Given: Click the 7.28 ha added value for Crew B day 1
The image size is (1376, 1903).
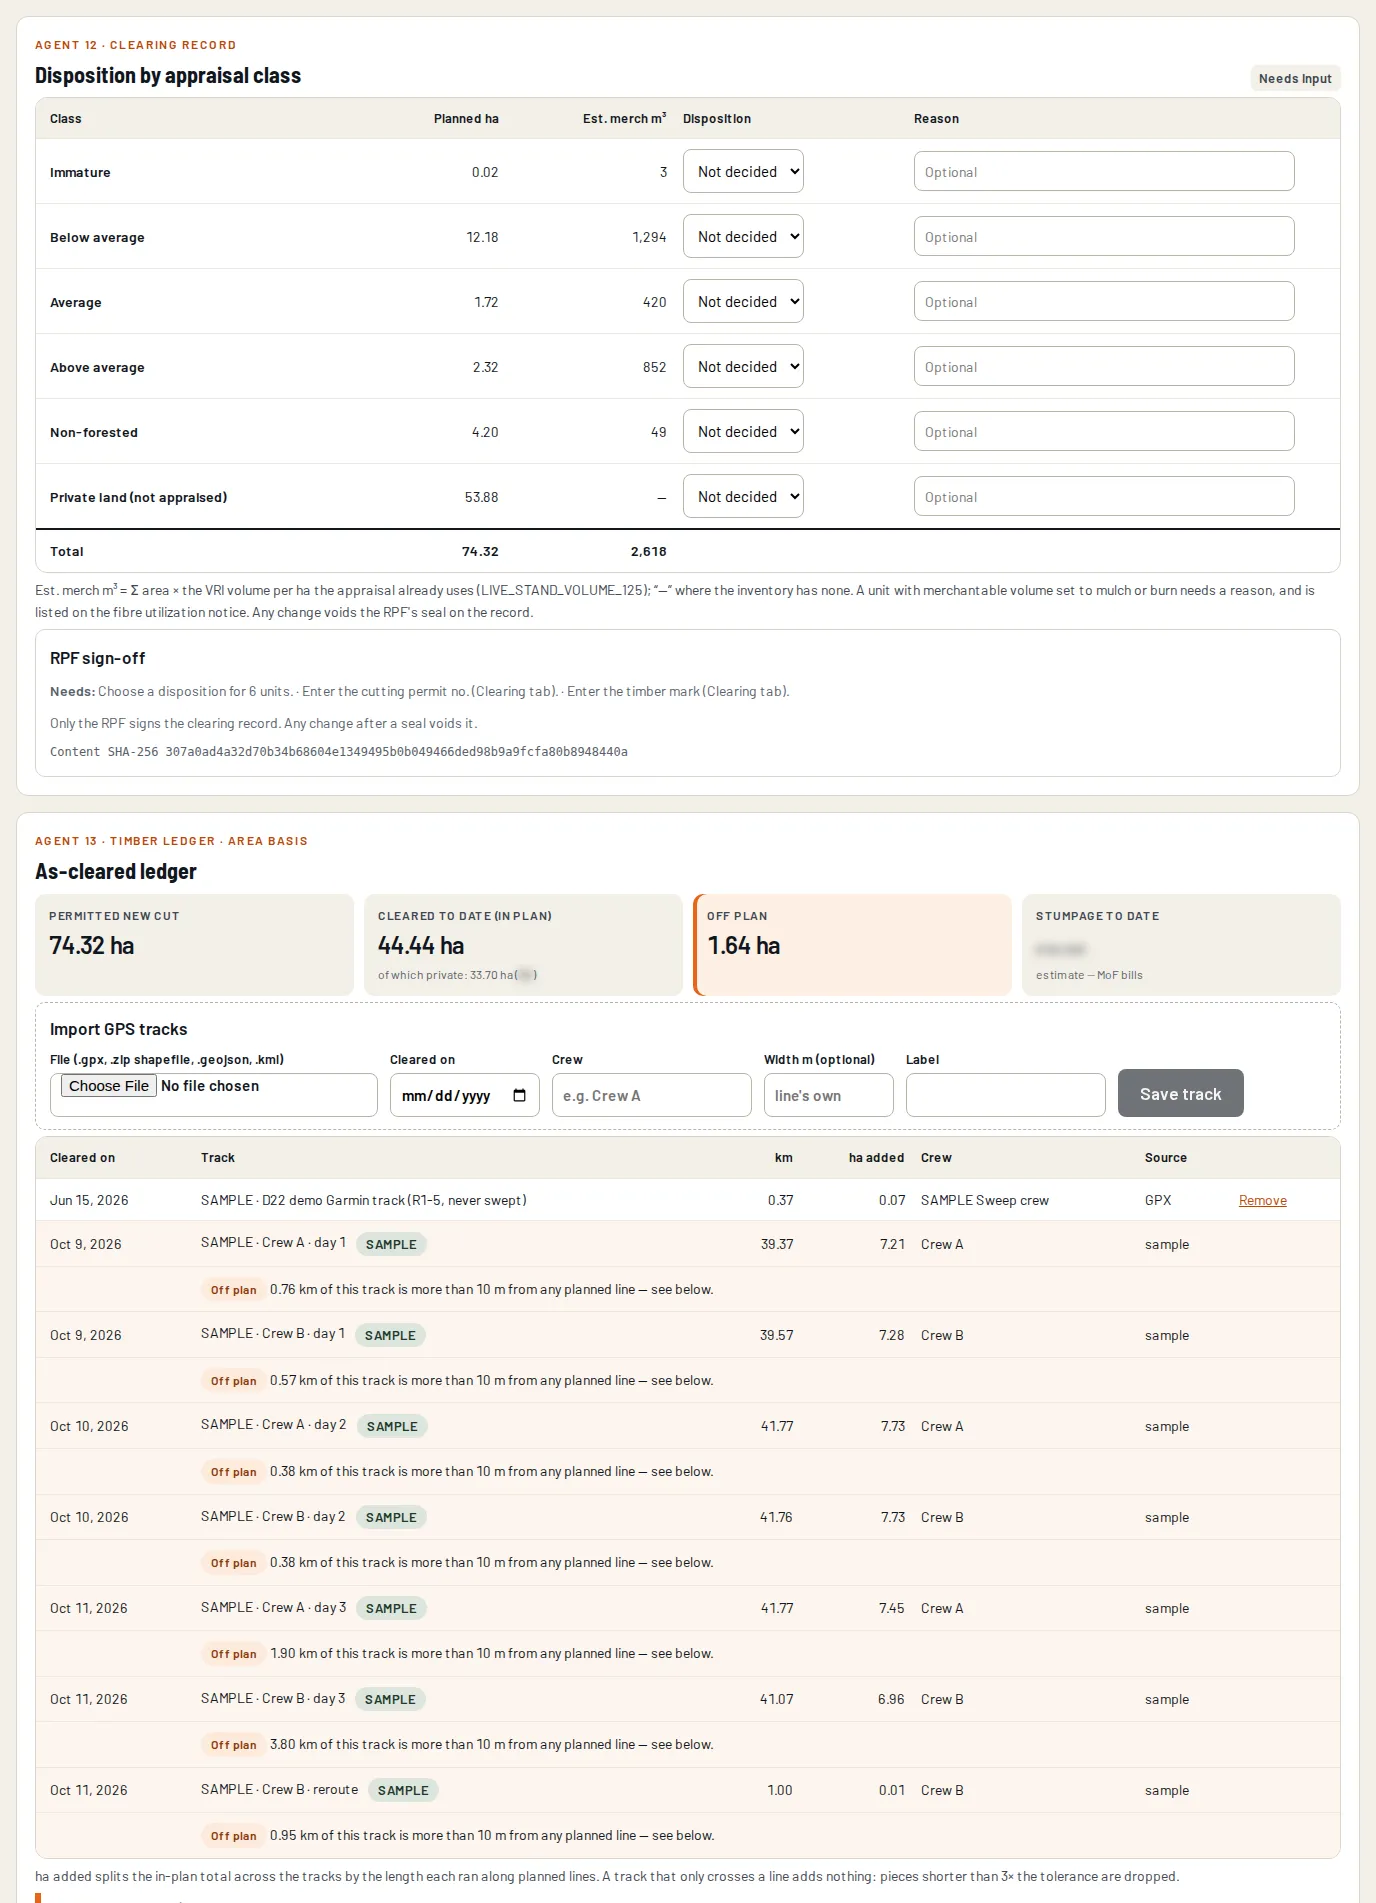Looking at the screenshot, I should [x=891, y=1336].
